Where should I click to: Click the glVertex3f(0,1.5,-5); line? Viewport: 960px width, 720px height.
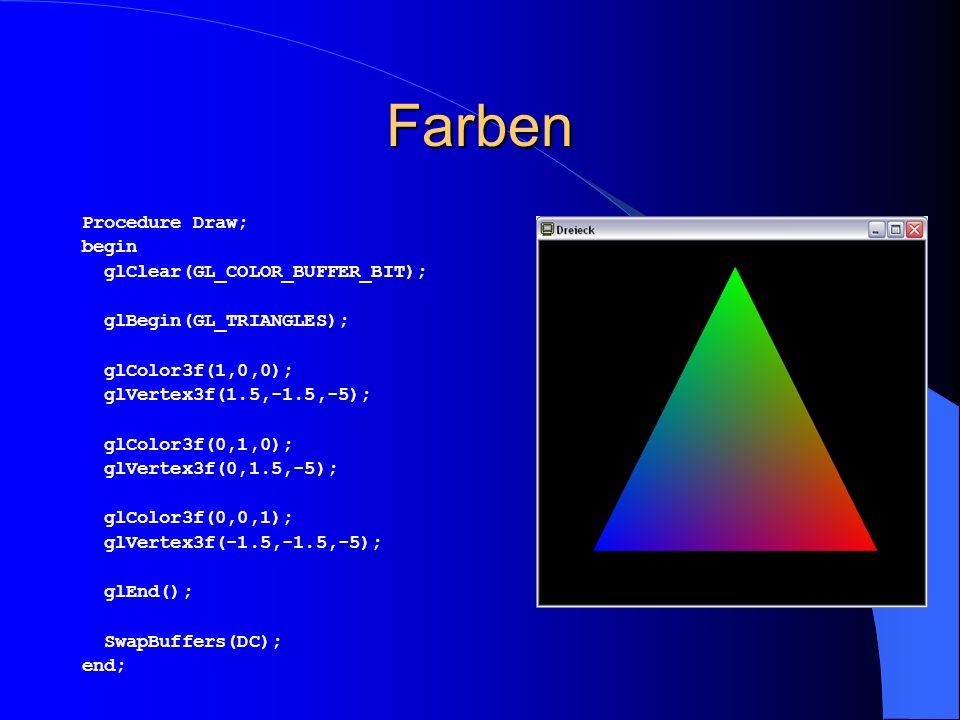[x=220, y=468]
